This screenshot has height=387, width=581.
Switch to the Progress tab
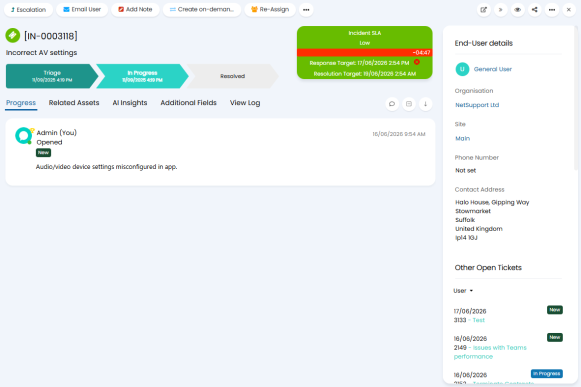(21, 103)
